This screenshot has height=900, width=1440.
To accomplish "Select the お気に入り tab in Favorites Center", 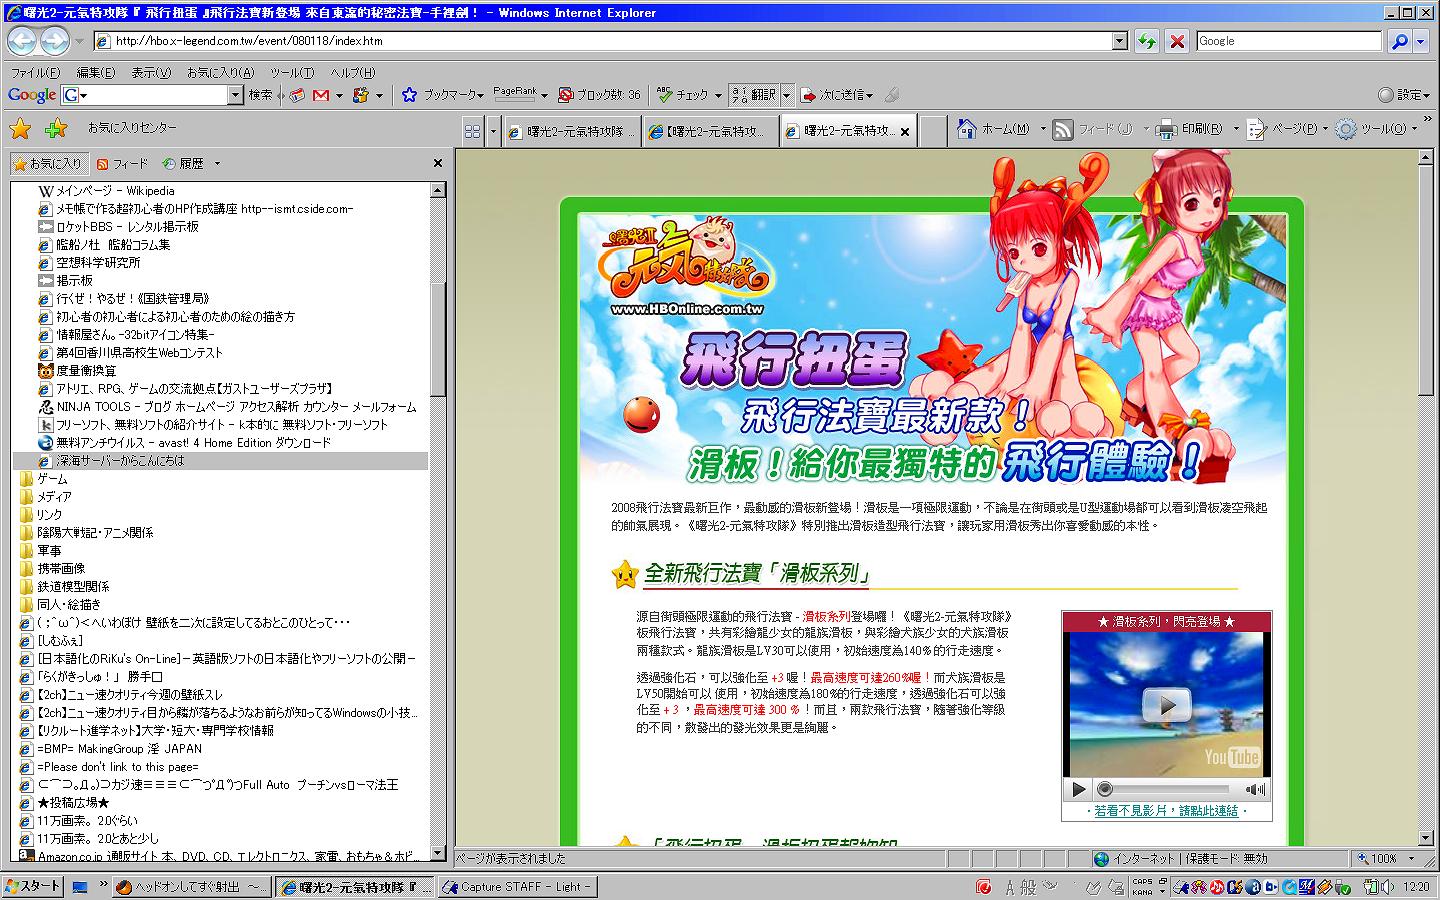I will 47,163.
